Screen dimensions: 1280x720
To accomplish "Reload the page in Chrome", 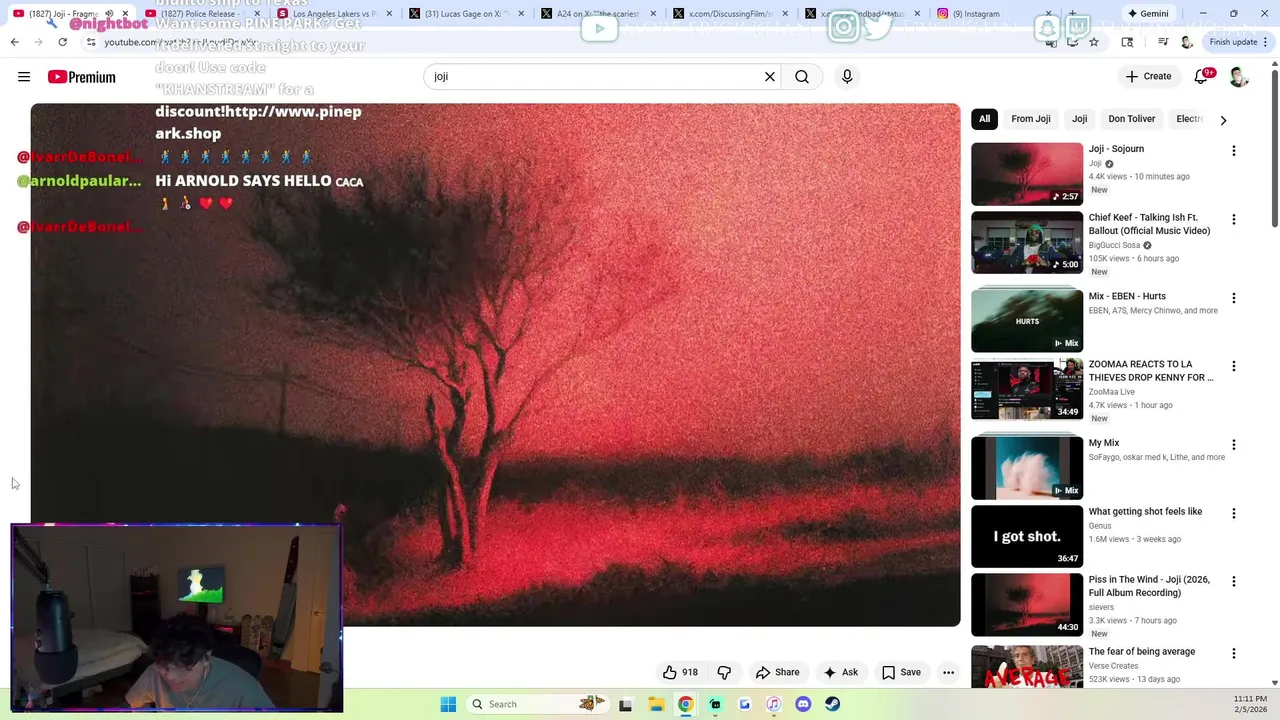I will click(62, 42).
